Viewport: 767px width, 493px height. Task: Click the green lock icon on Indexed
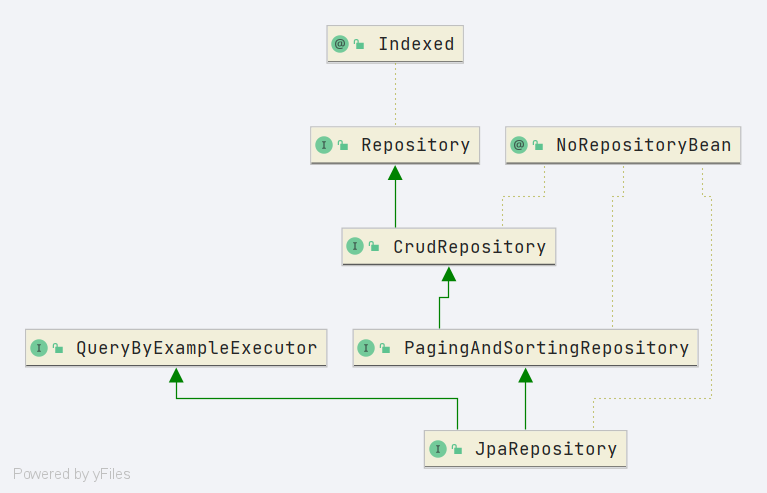point(359,45)
